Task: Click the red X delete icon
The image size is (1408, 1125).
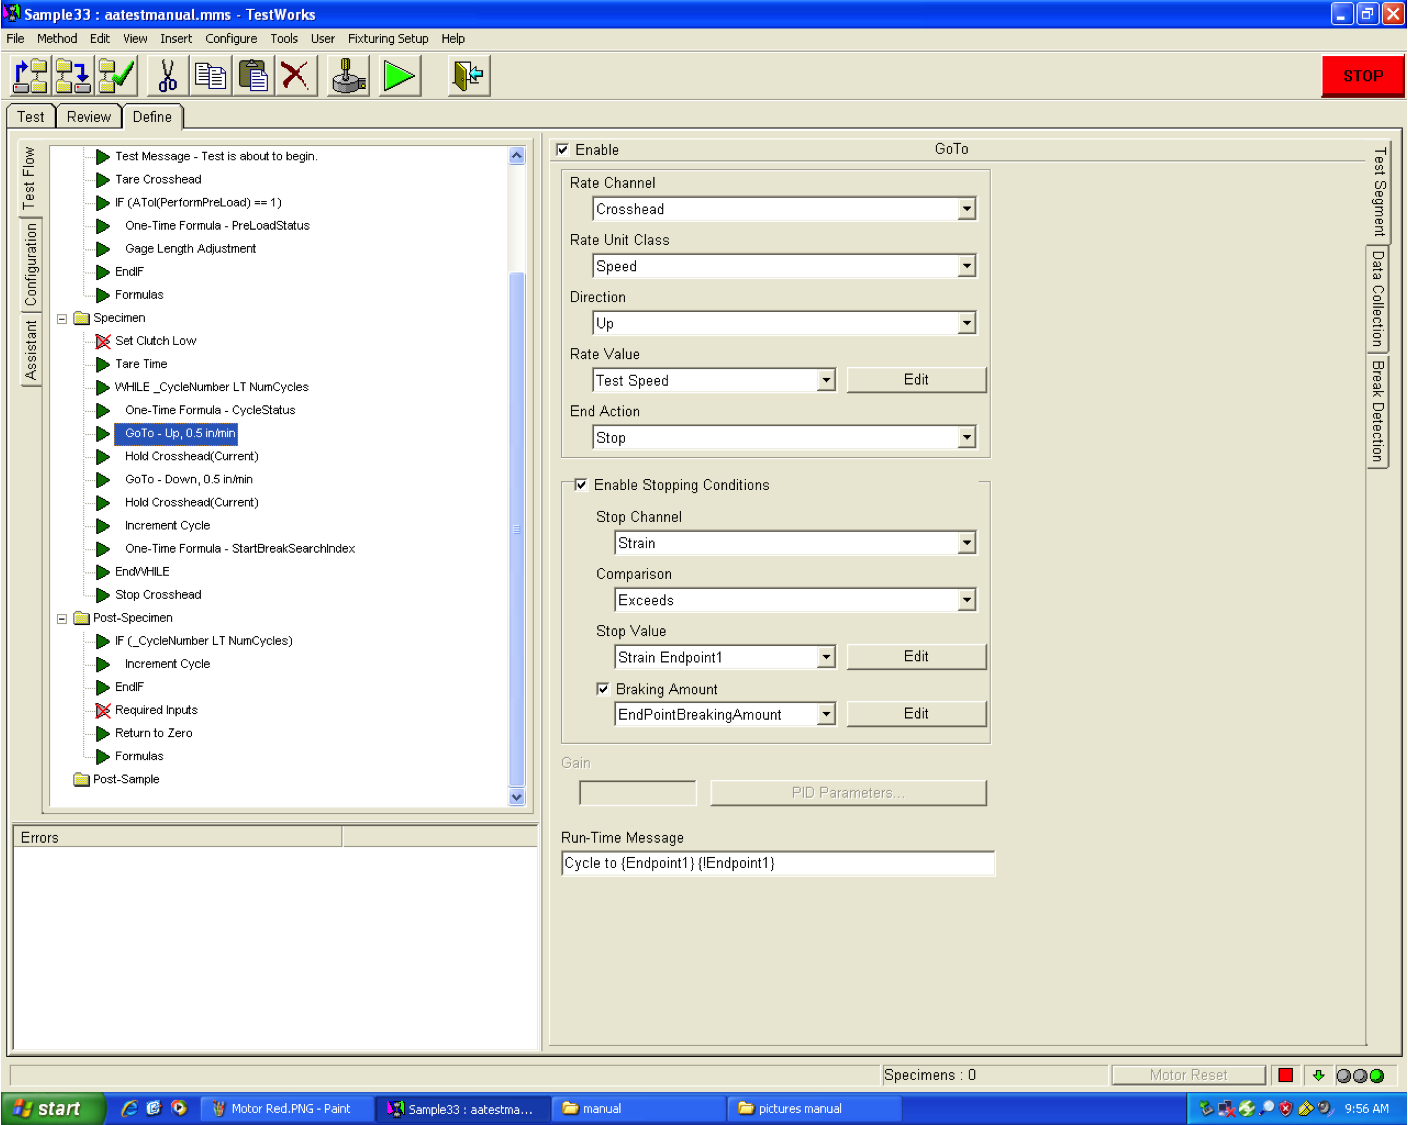Action: tap(296, 76)
